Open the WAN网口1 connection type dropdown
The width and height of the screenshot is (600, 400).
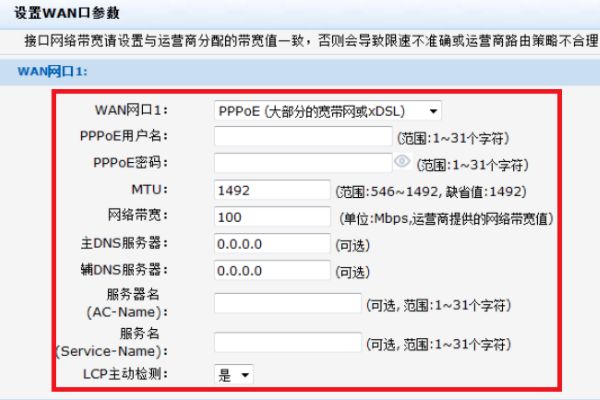[328, 111]
